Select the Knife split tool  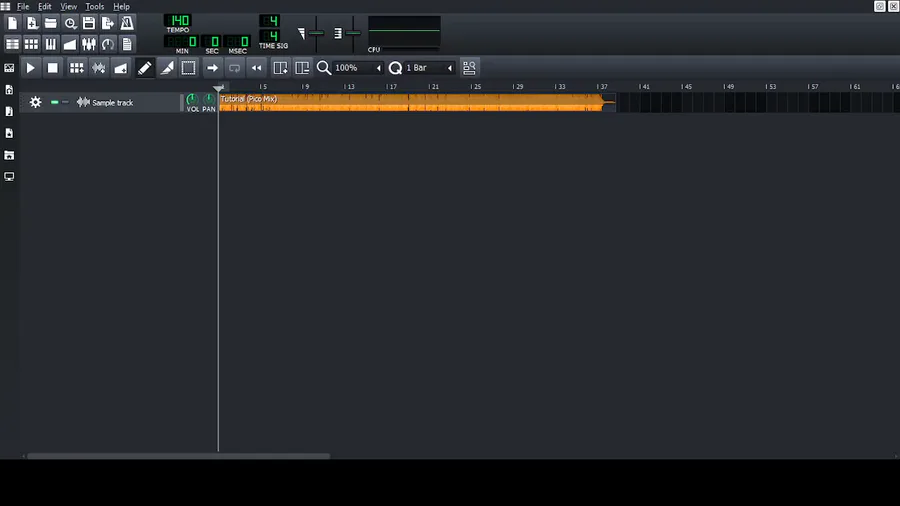tap(167, 68)
